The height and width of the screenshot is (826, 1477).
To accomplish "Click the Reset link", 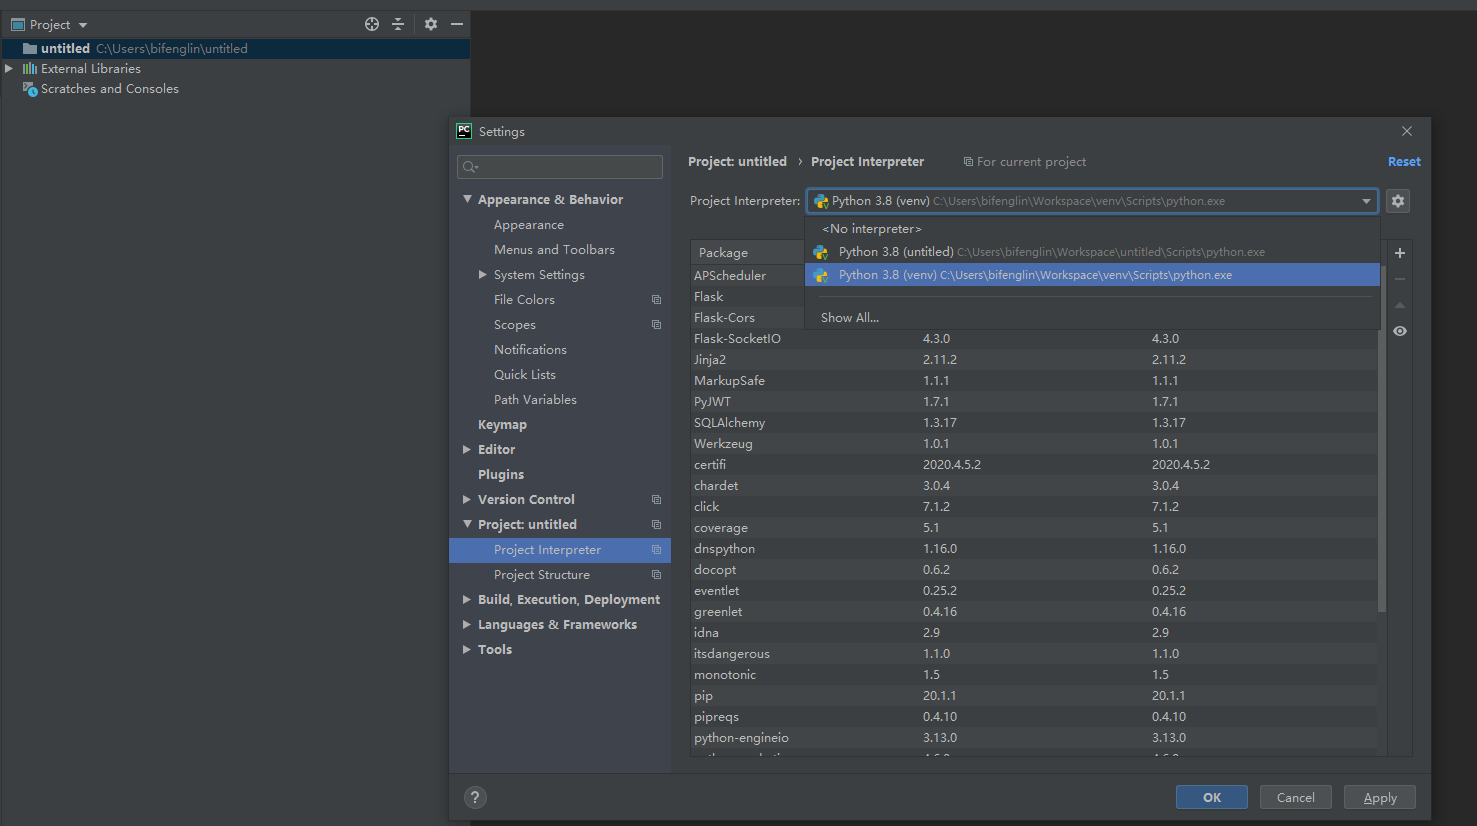I will tap(1404, 161).
